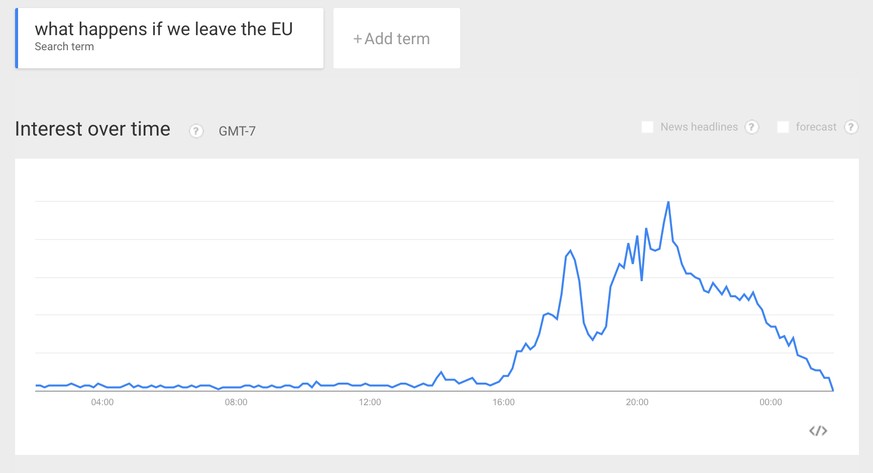This screenshot has height=473, width=873.
Task: Click the GMT-7 timezone label
Action: [237, 131]
